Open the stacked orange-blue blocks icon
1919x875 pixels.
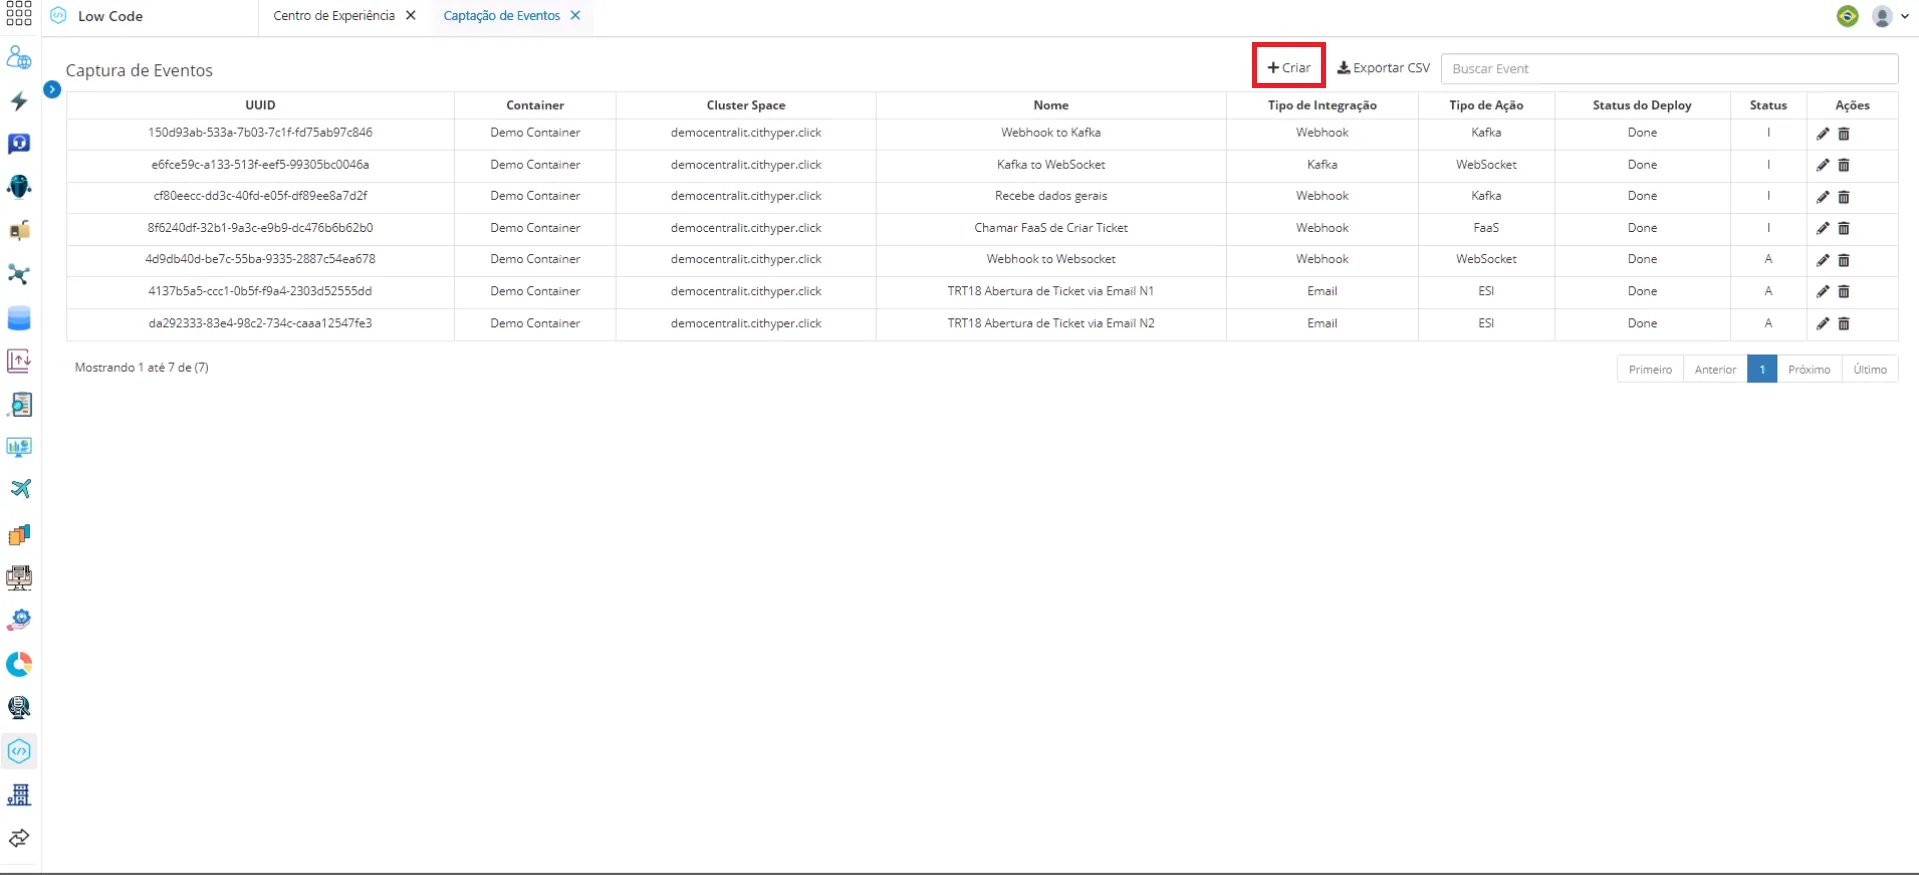[x=19, y=534]
